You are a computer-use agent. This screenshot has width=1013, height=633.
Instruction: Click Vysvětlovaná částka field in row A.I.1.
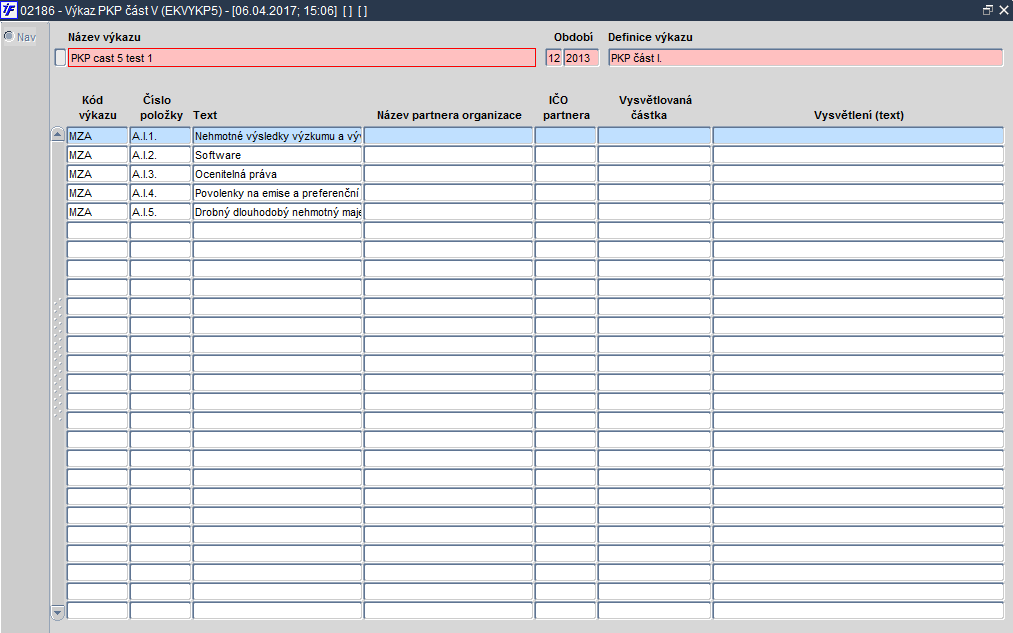(x=654, y=136)
